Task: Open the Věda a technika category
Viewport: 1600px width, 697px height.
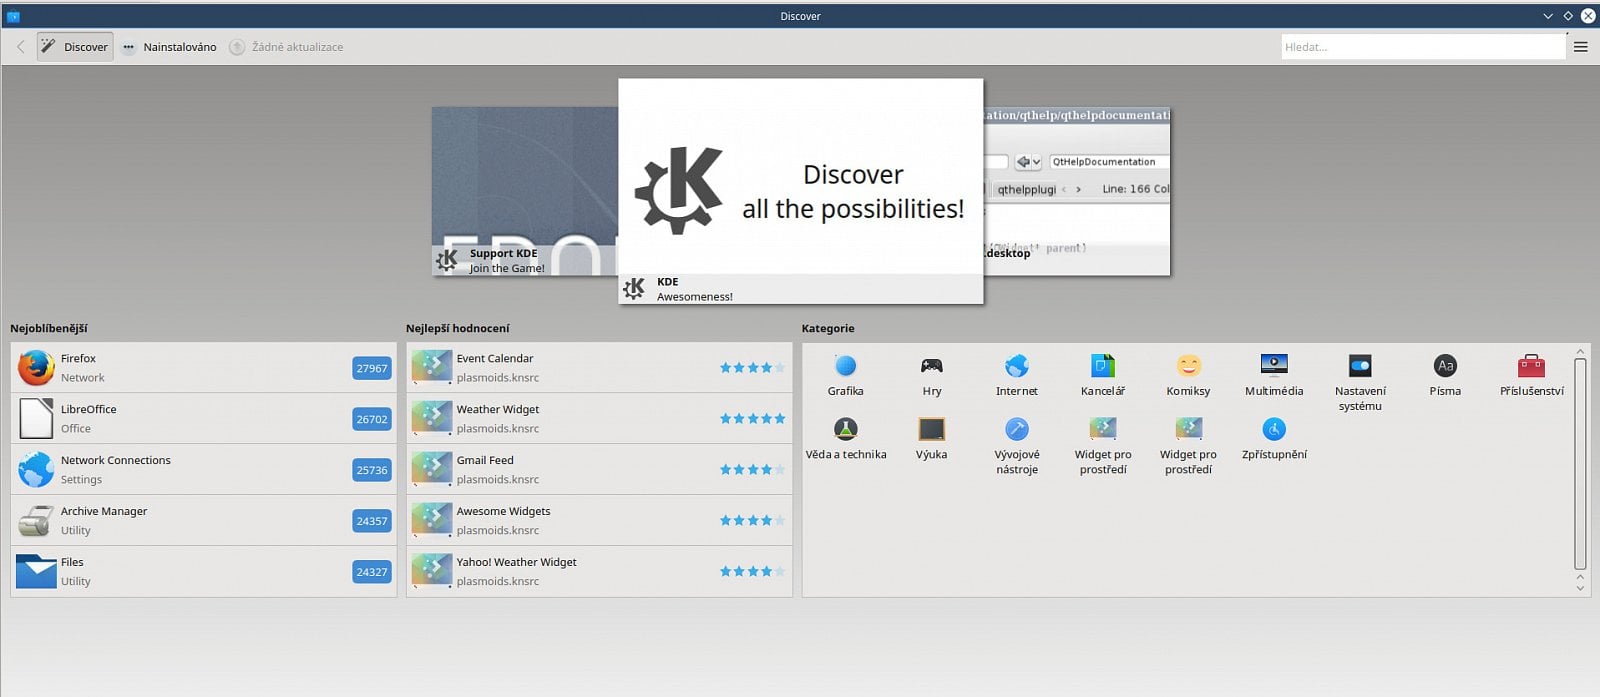Action: click(x=846, y=440)
